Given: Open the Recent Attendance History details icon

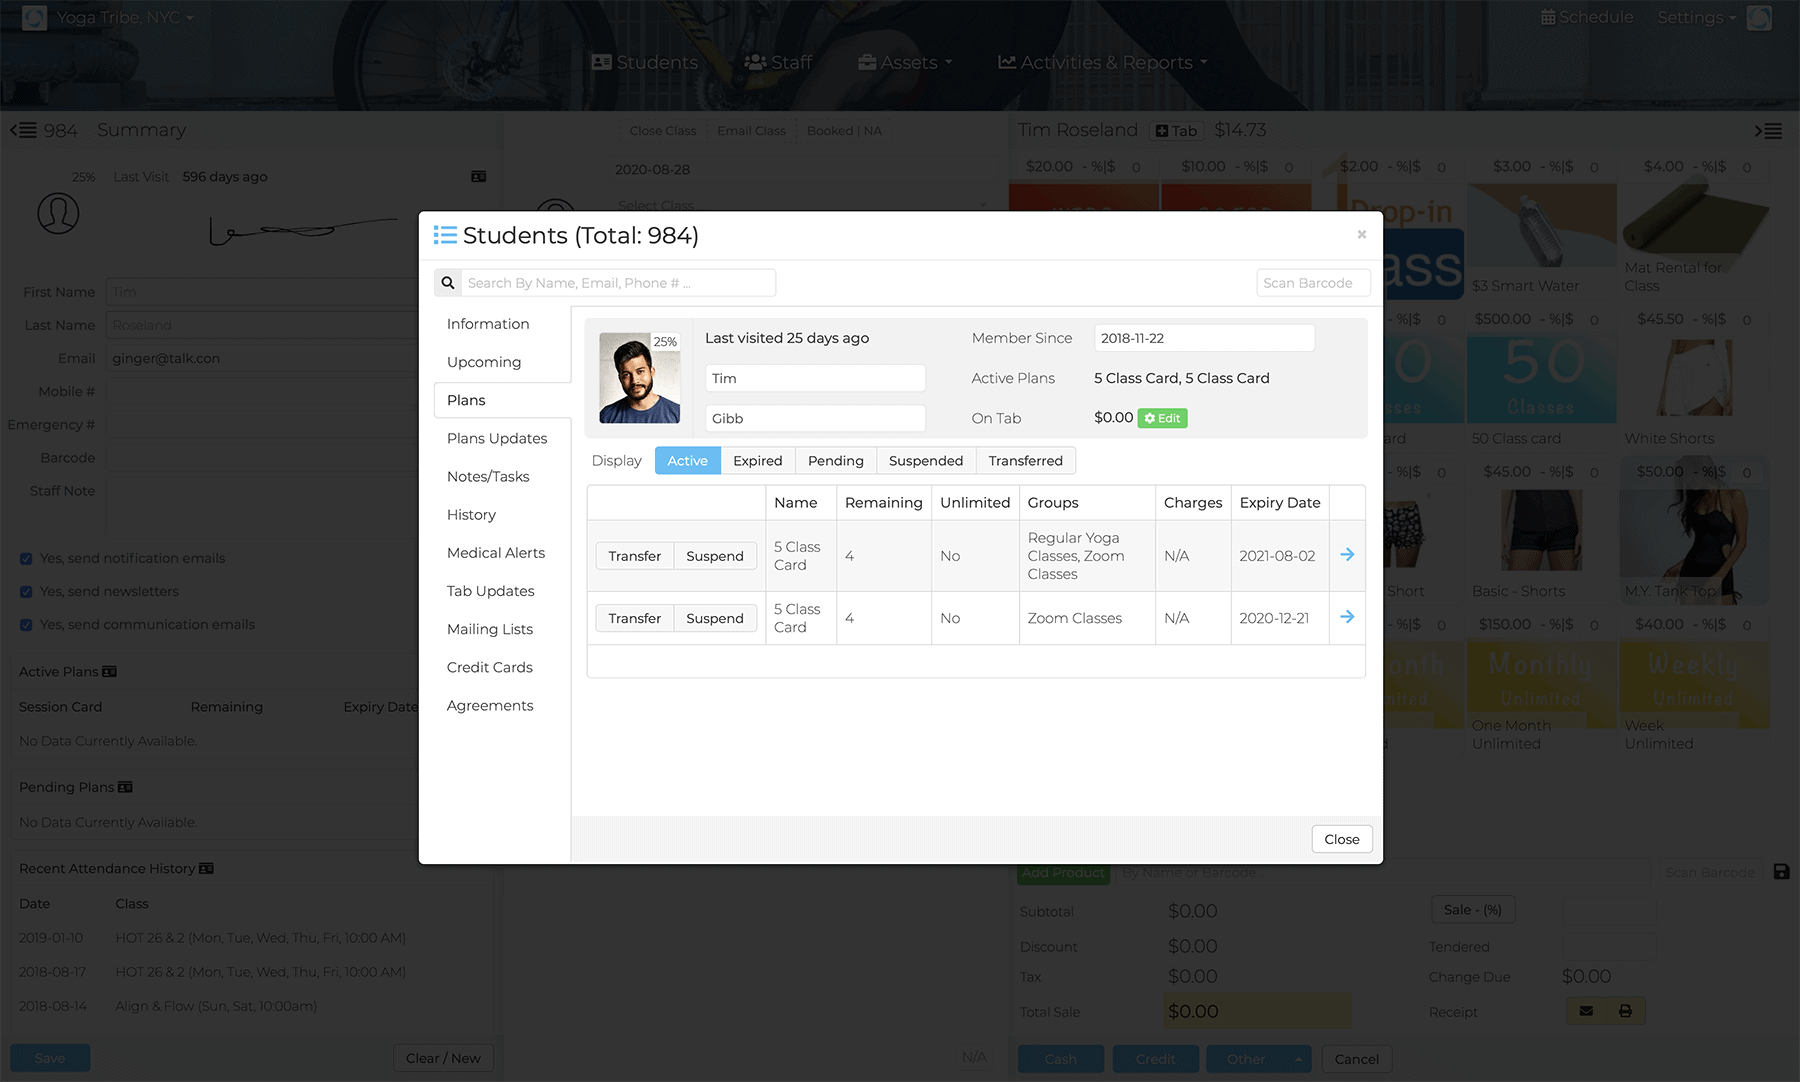Looking at the screenshot, I should [206, 868].
